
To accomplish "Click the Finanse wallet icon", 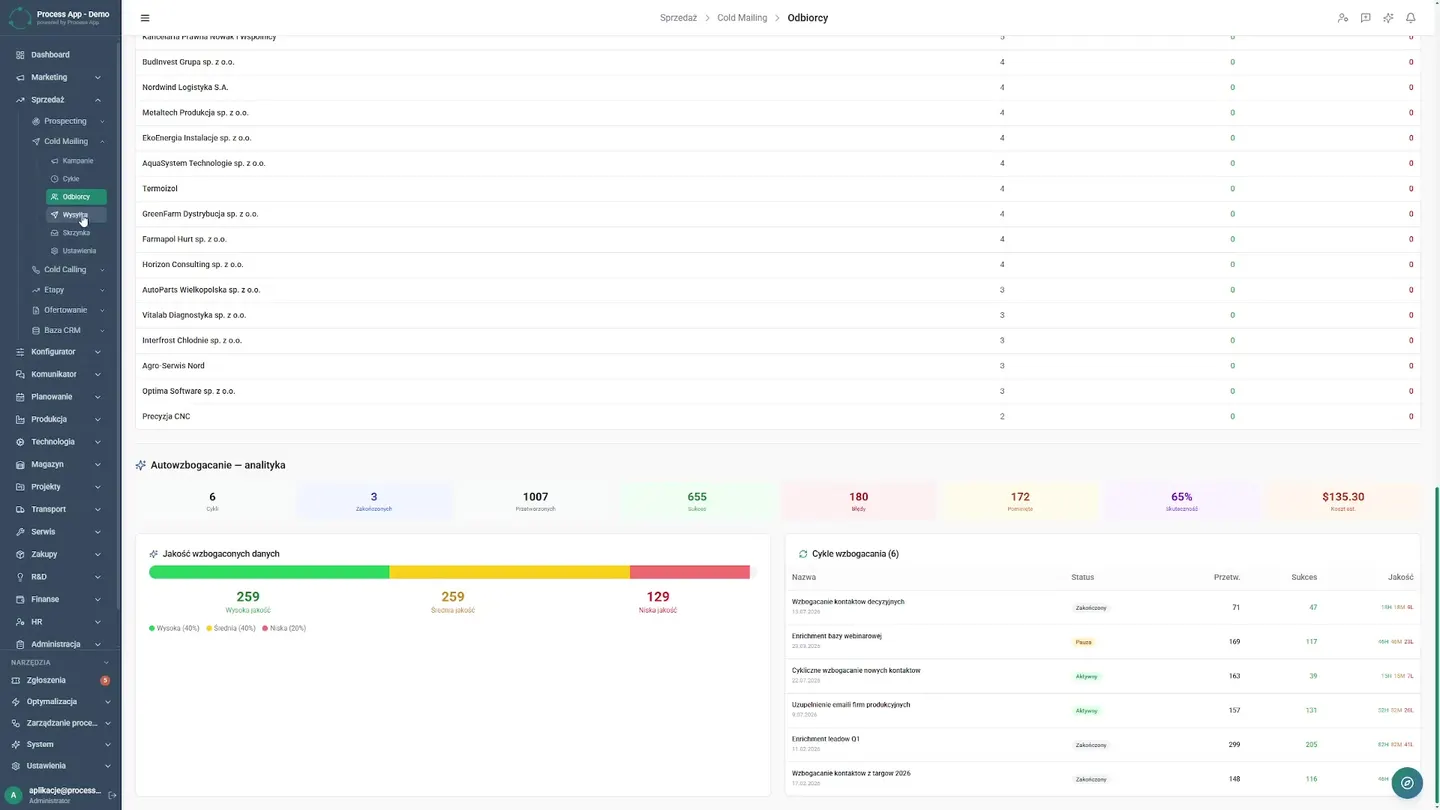I will (x=20, y=599).
